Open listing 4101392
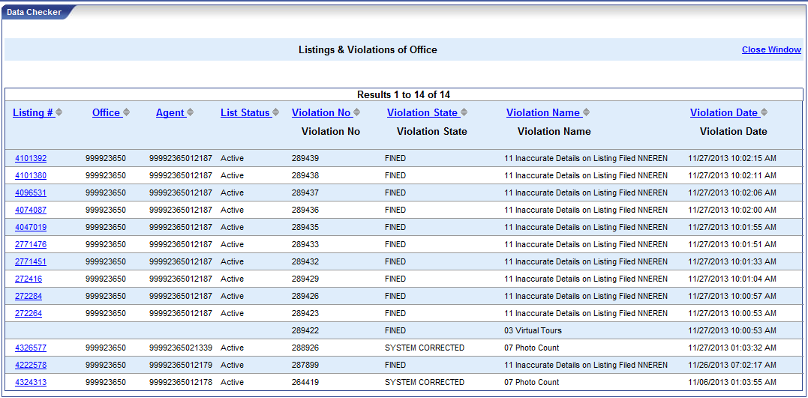This screenshot has width=808, height=398. tap(30, 158)
